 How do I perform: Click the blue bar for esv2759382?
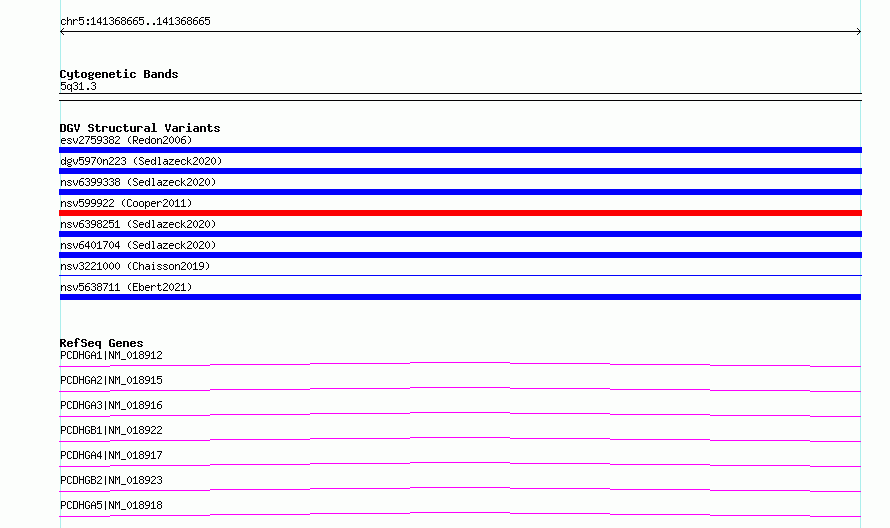tap(460, 150)
